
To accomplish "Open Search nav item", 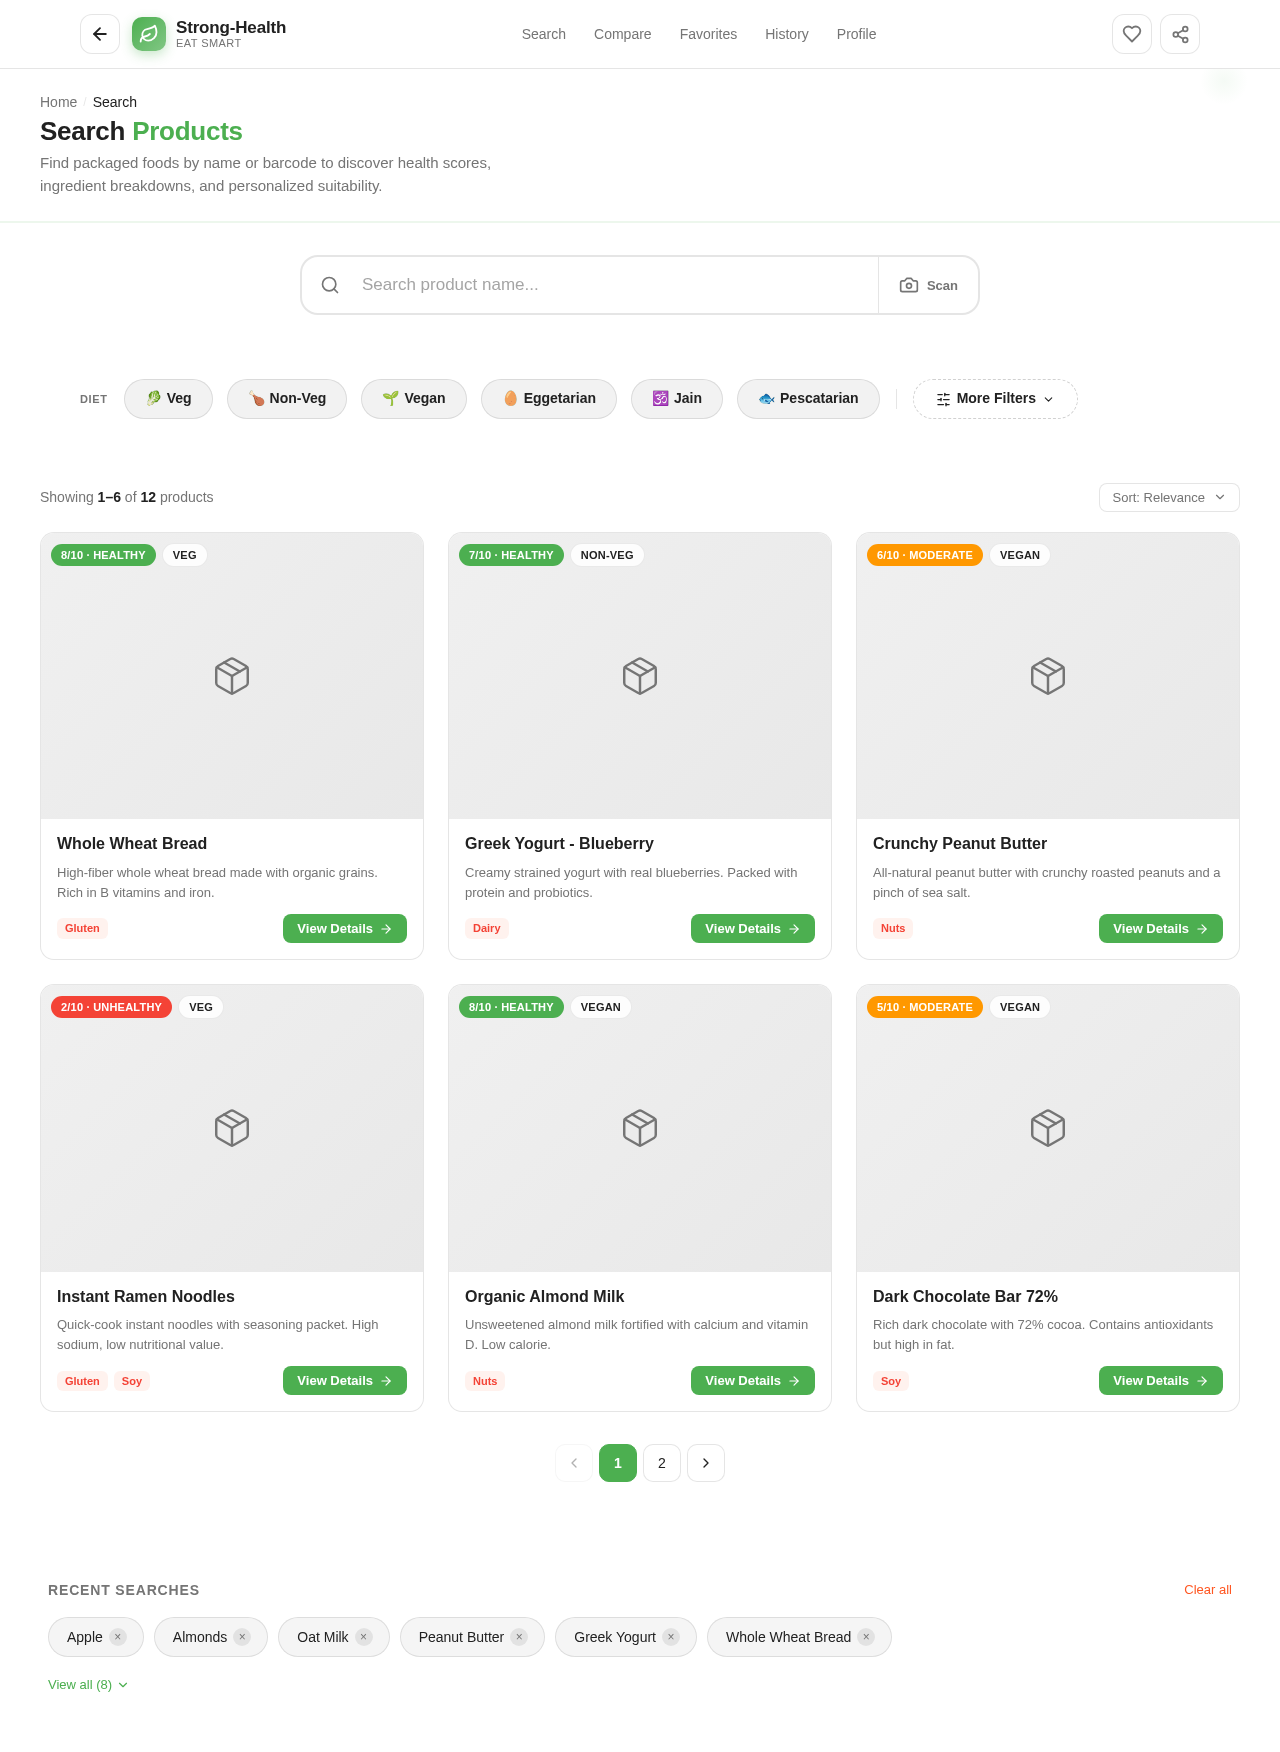I will coord(544,34).
